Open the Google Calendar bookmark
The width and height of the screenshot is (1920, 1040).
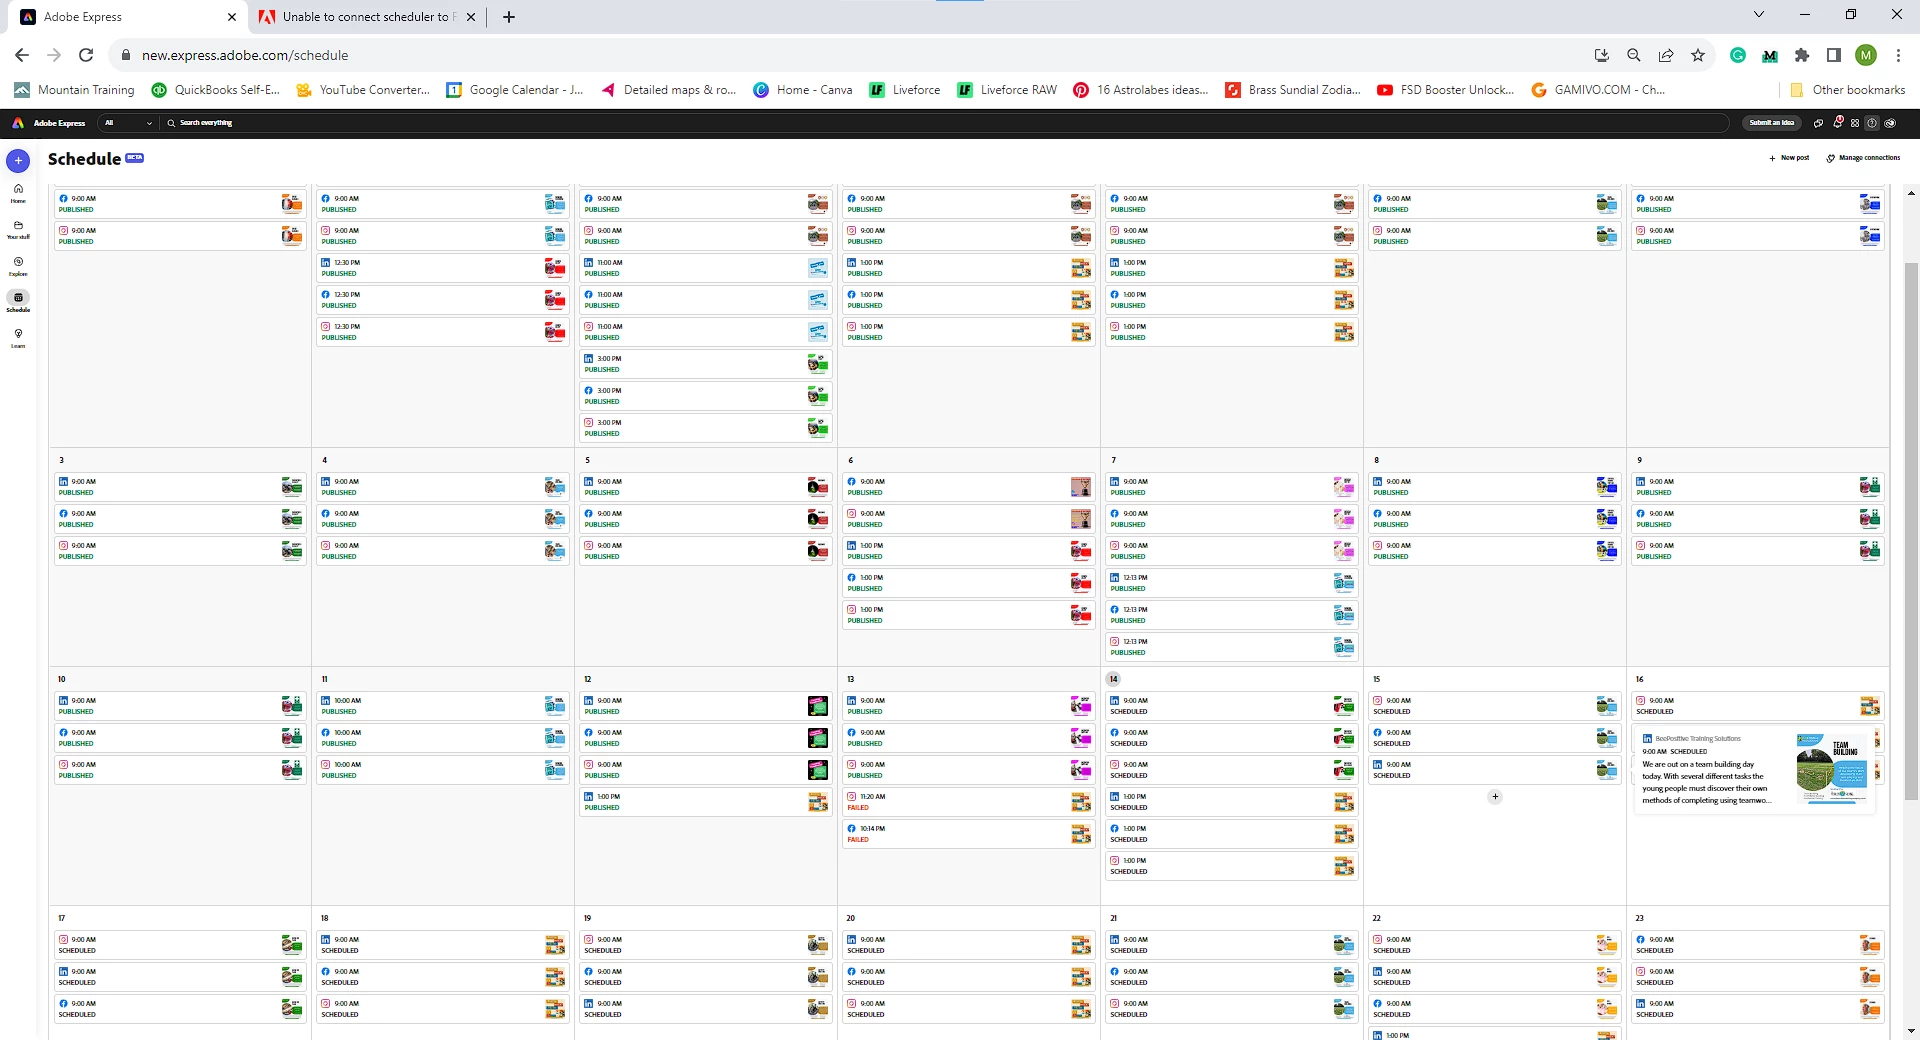click(514, 90)
